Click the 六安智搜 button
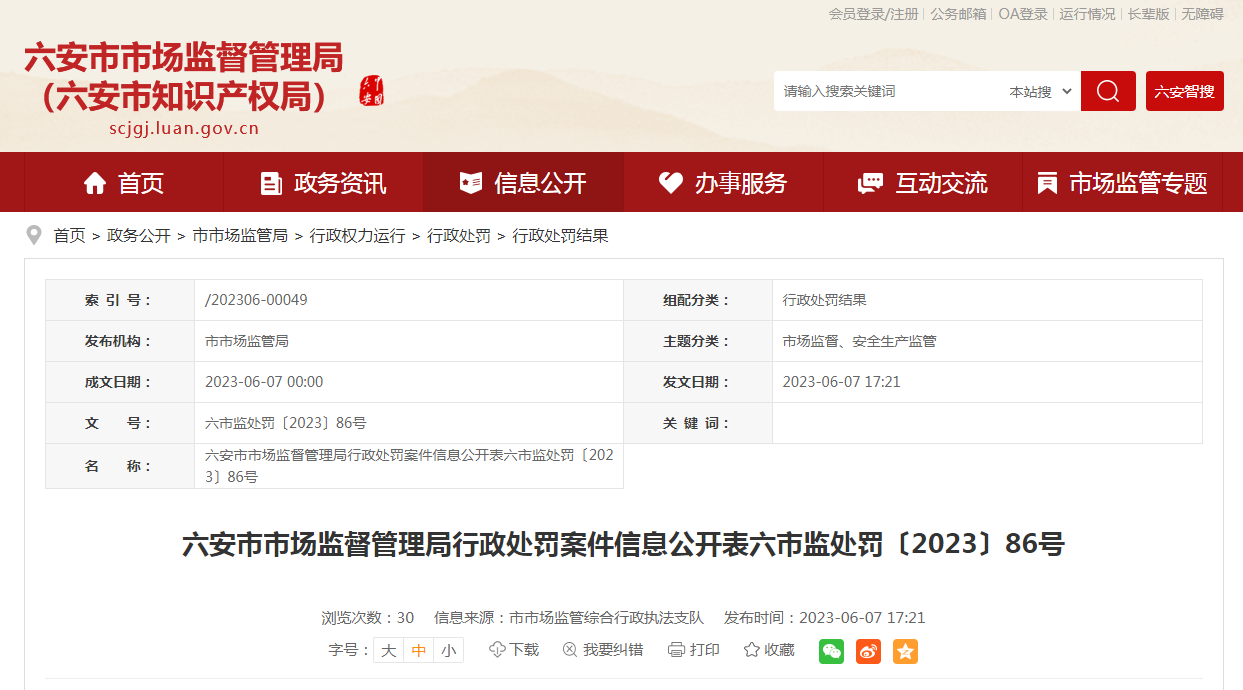 pyautogui.click(x=1185, y=91)
